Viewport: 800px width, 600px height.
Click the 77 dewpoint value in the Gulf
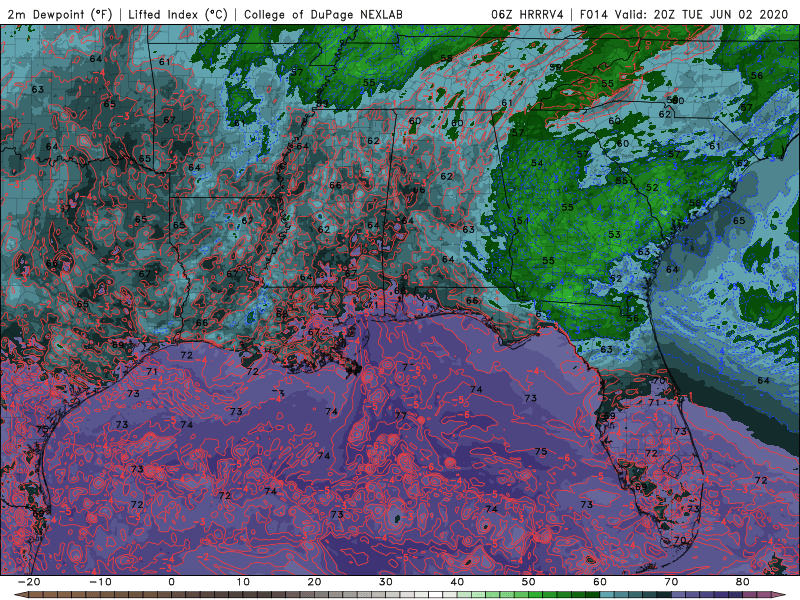click(x=401, y=416)
